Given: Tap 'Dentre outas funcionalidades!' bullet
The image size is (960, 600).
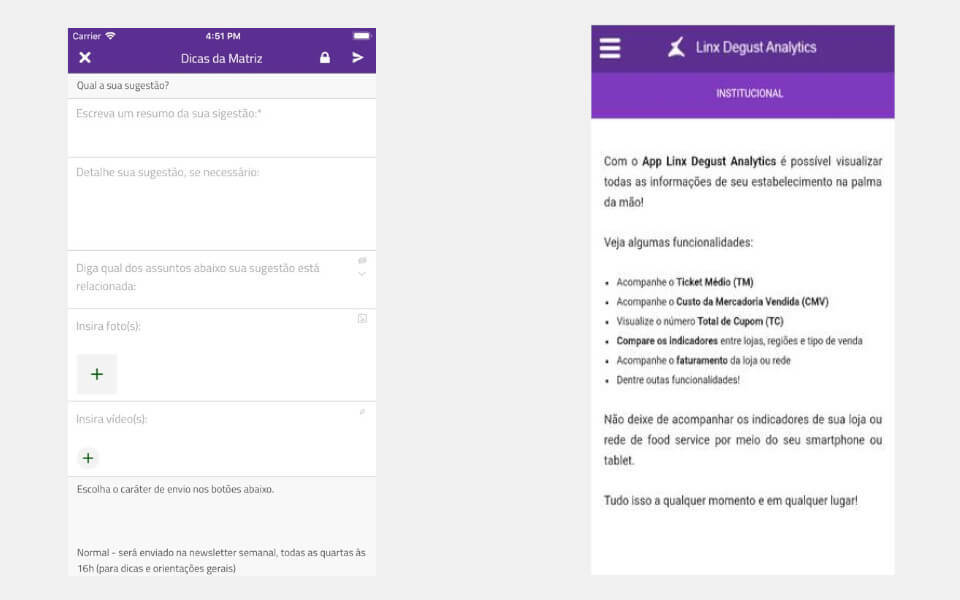Looking at the screenshot, I should click(x=678, y=380).
